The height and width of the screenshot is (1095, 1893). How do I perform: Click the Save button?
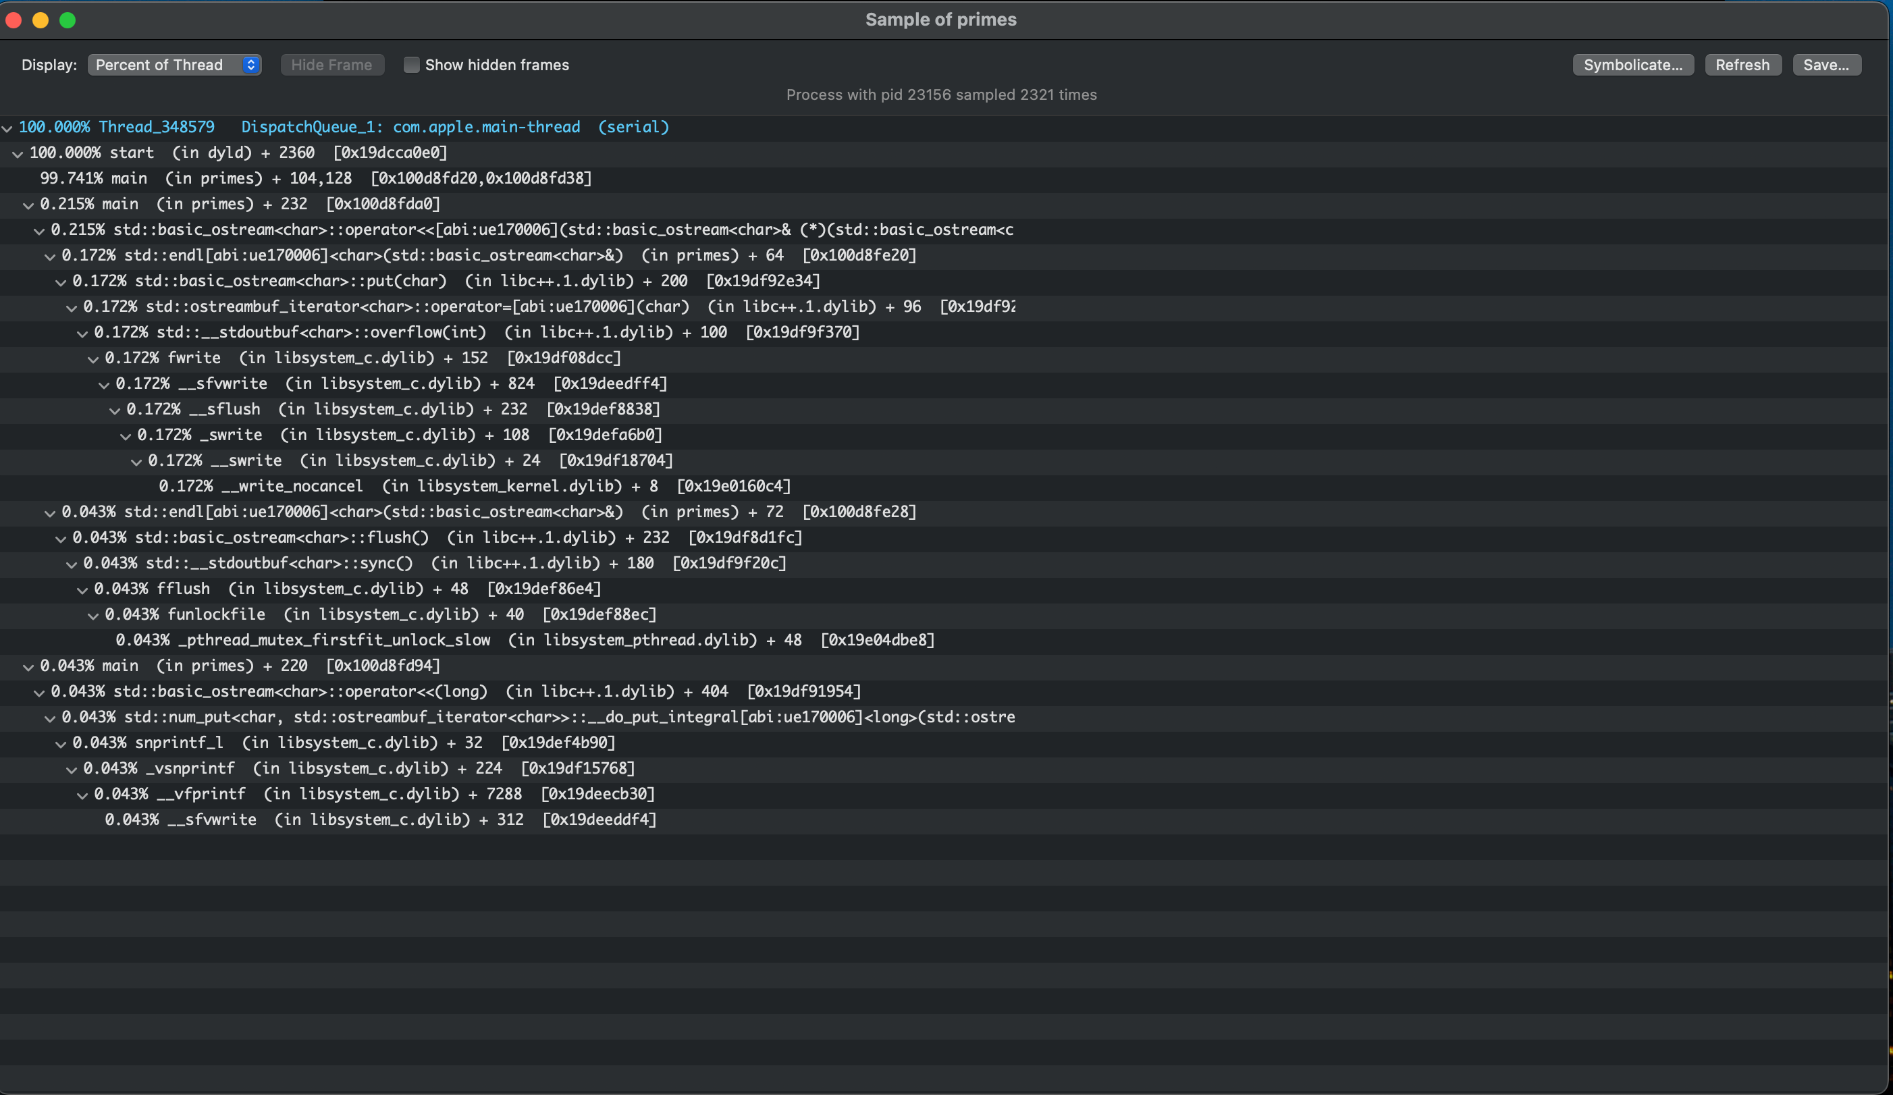[x=1825, y=65]
